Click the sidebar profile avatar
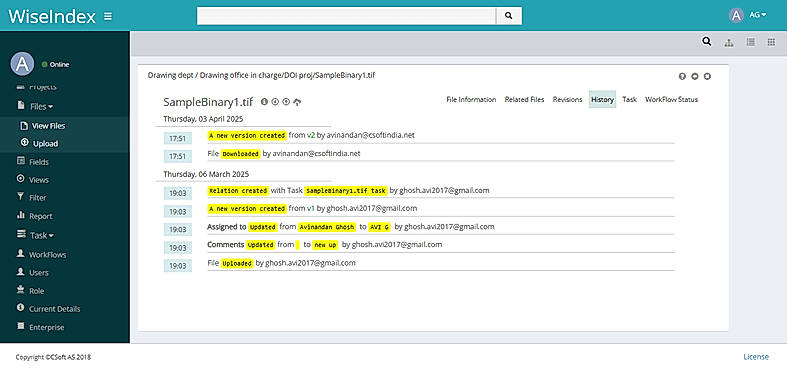The height and width of the screenshot is (368, 787). pos(22,64)
